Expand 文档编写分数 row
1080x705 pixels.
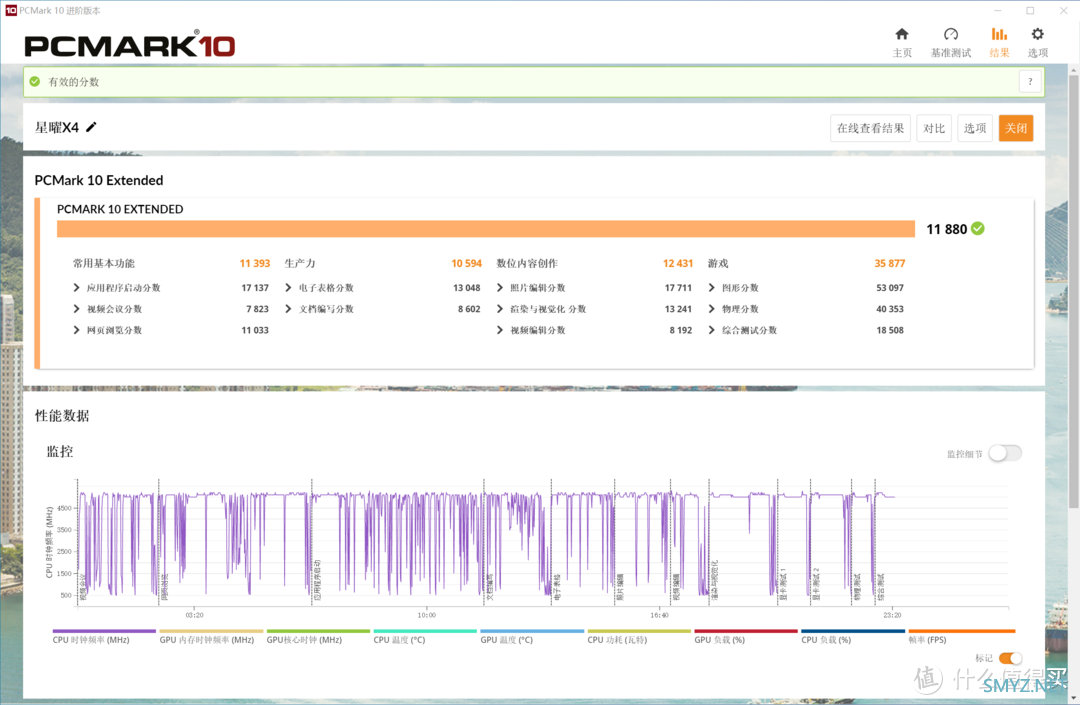click(288, 309)
